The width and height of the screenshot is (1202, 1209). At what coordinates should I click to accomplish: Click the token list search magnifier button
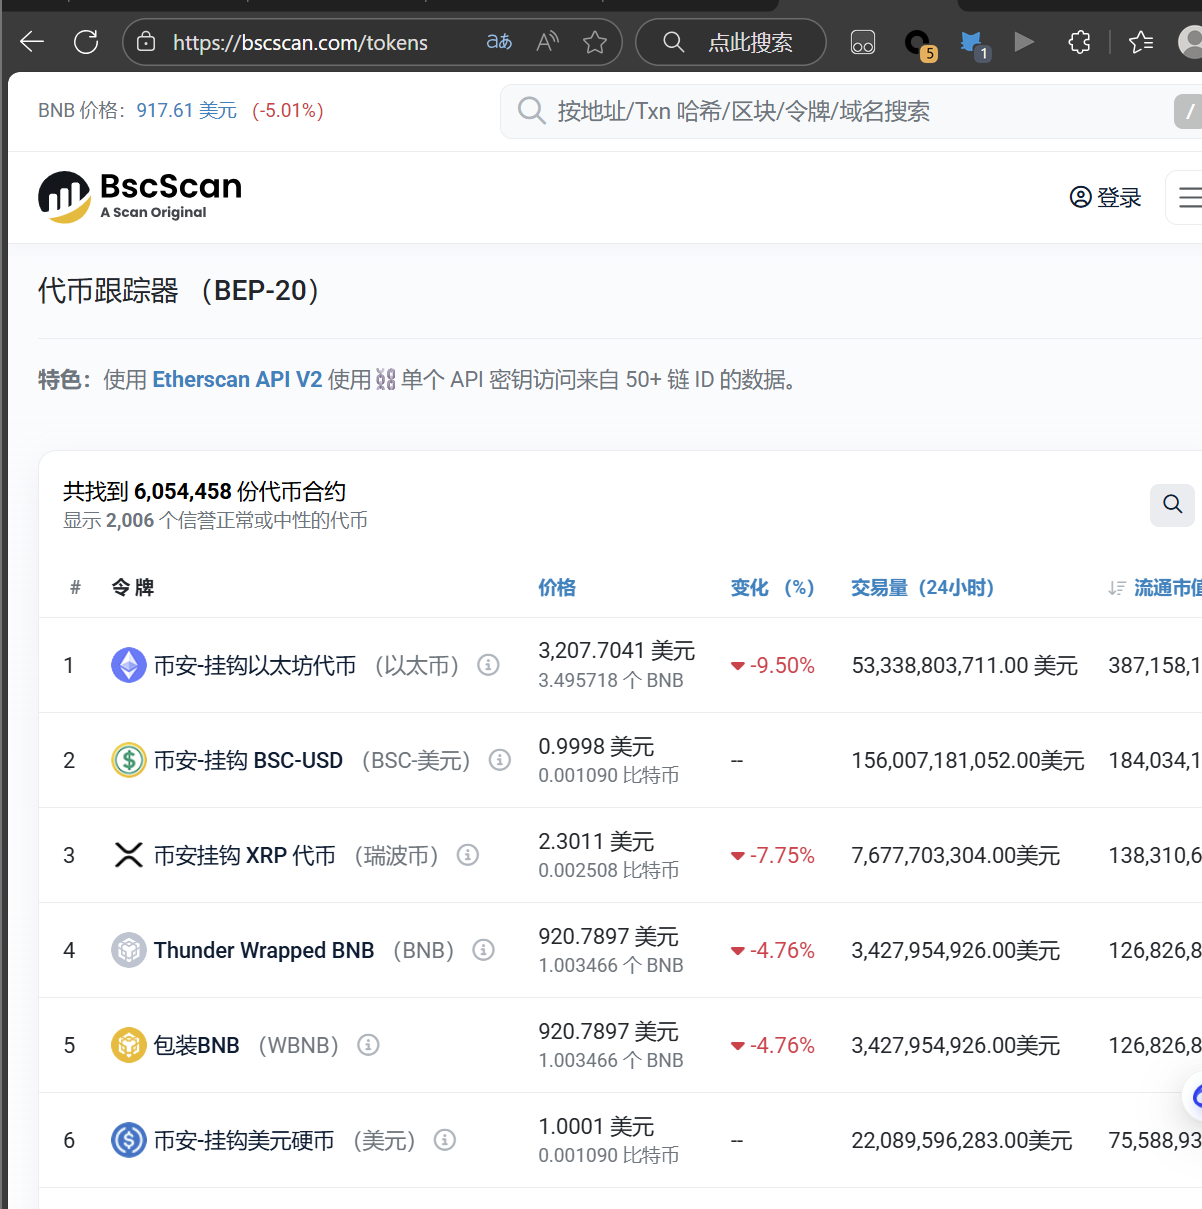pos(1172,505)
